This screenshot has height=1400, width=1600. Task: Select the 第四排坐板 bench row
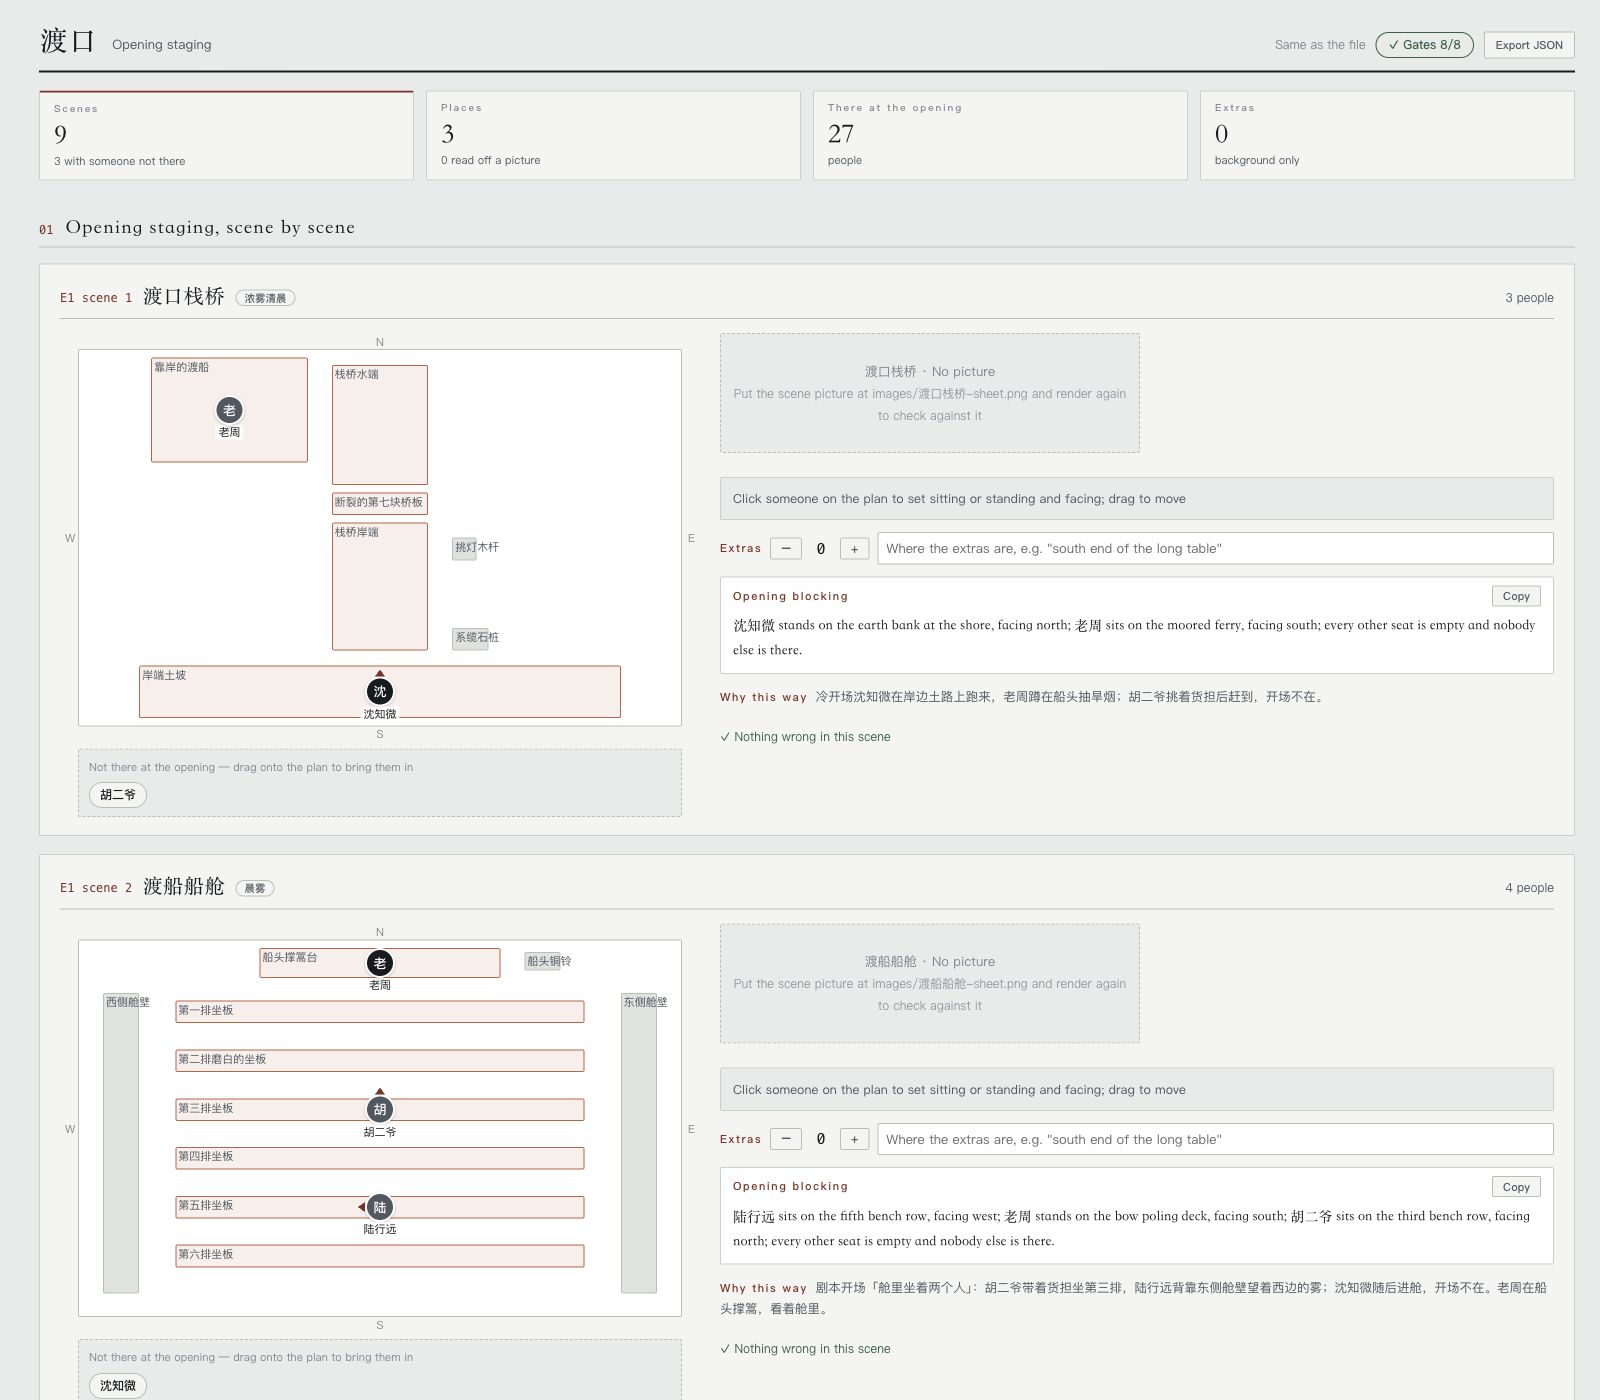coord(380,1158)
